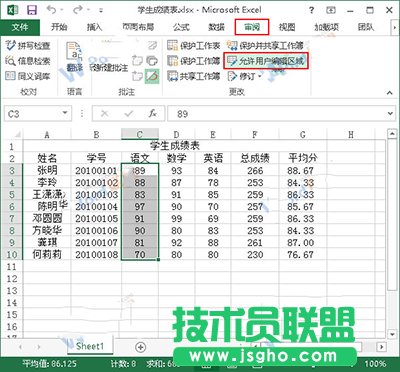Click 保护工作表 protect sheet
Viewport: 400px width, 372px height.
pos(194,45)
